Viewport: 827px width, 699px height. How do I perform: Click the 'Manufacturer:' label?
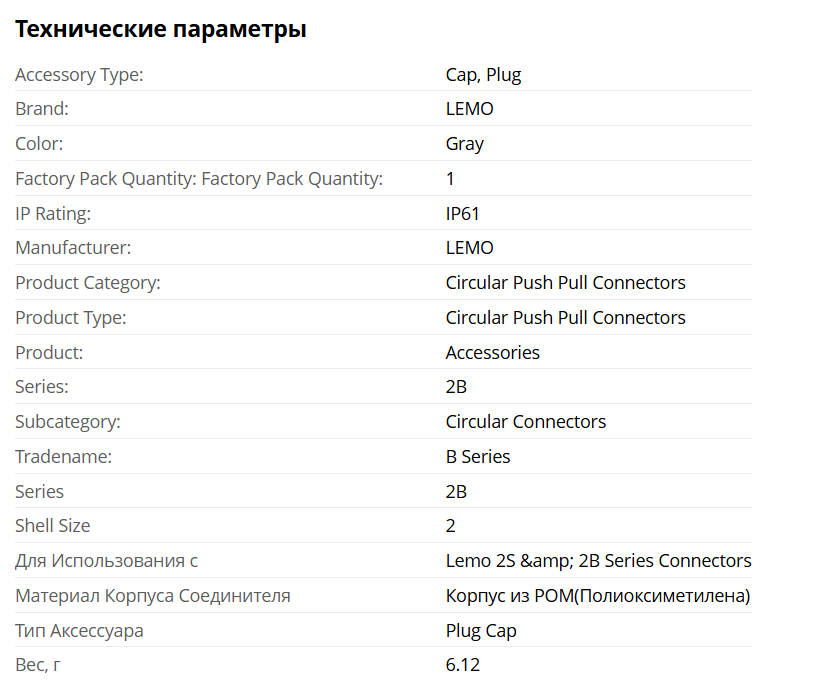point(73,248)
